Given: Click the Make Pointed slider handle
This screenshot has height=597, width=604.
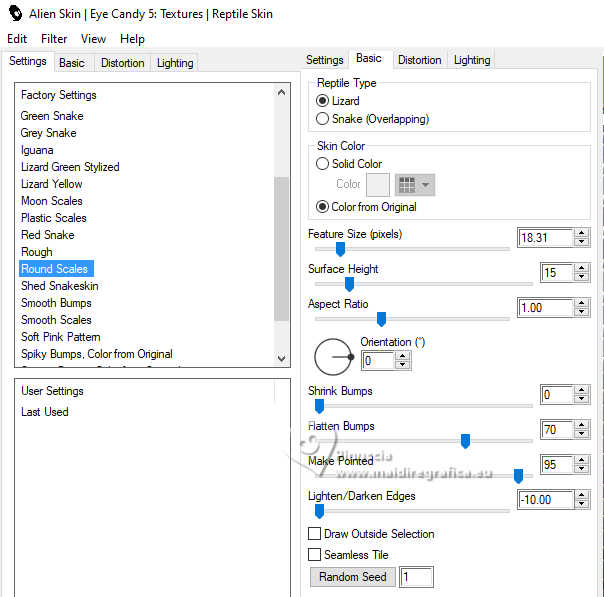Looking at the screenshot, I should click(518, 476).
